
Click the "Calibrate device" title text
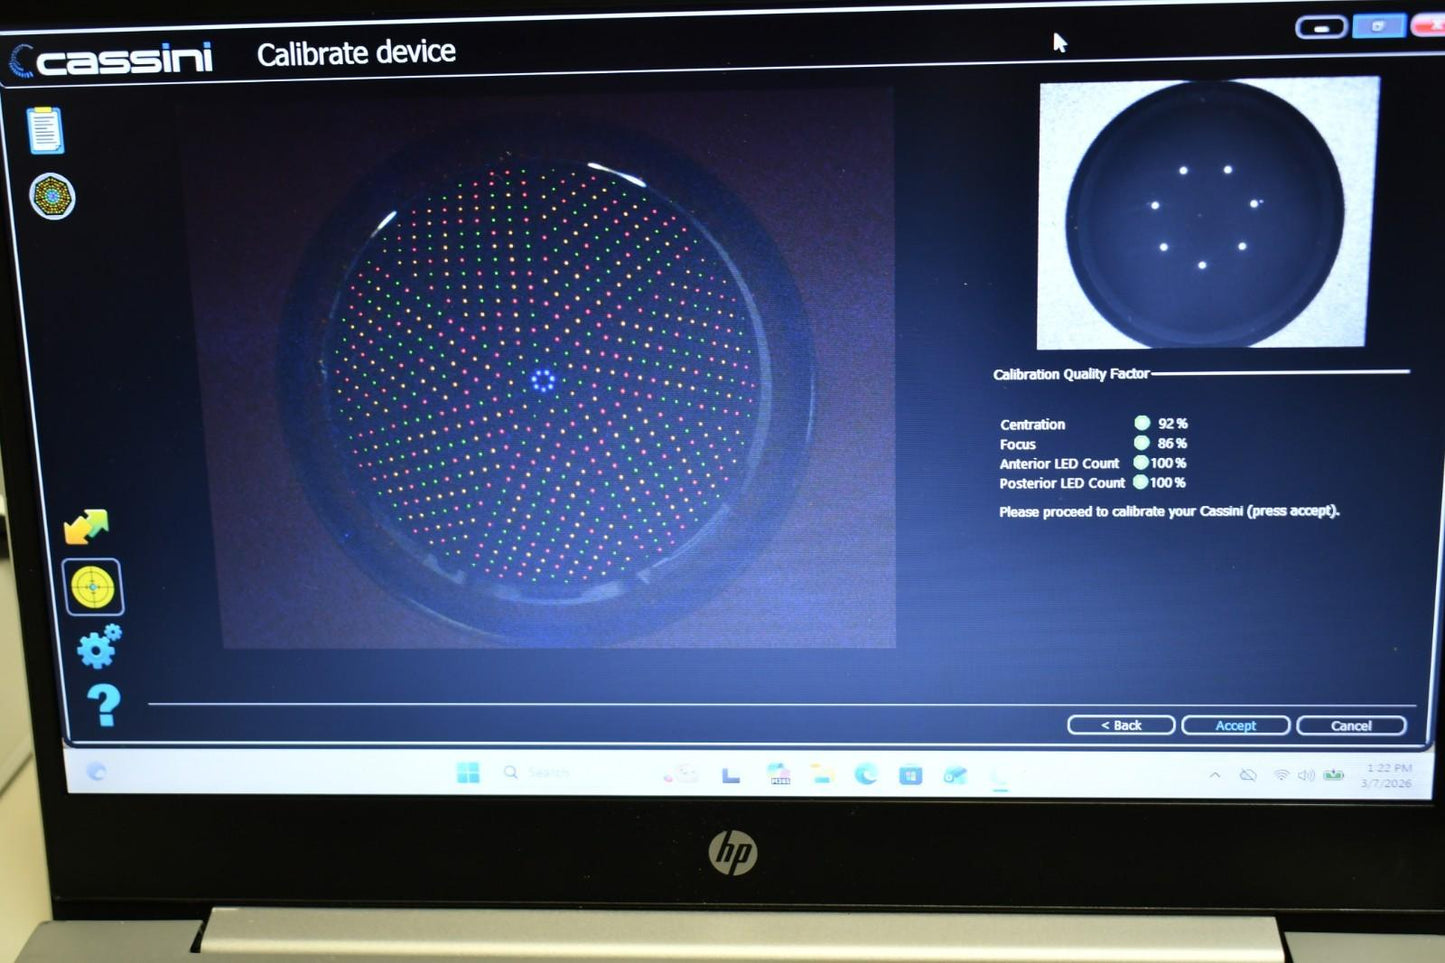pos(356,53)
